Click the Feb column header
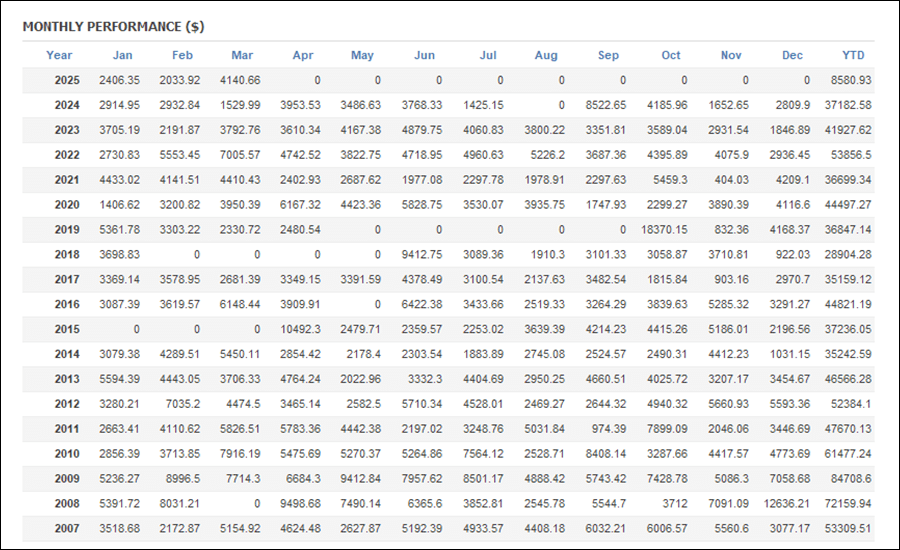 point(183,55)
